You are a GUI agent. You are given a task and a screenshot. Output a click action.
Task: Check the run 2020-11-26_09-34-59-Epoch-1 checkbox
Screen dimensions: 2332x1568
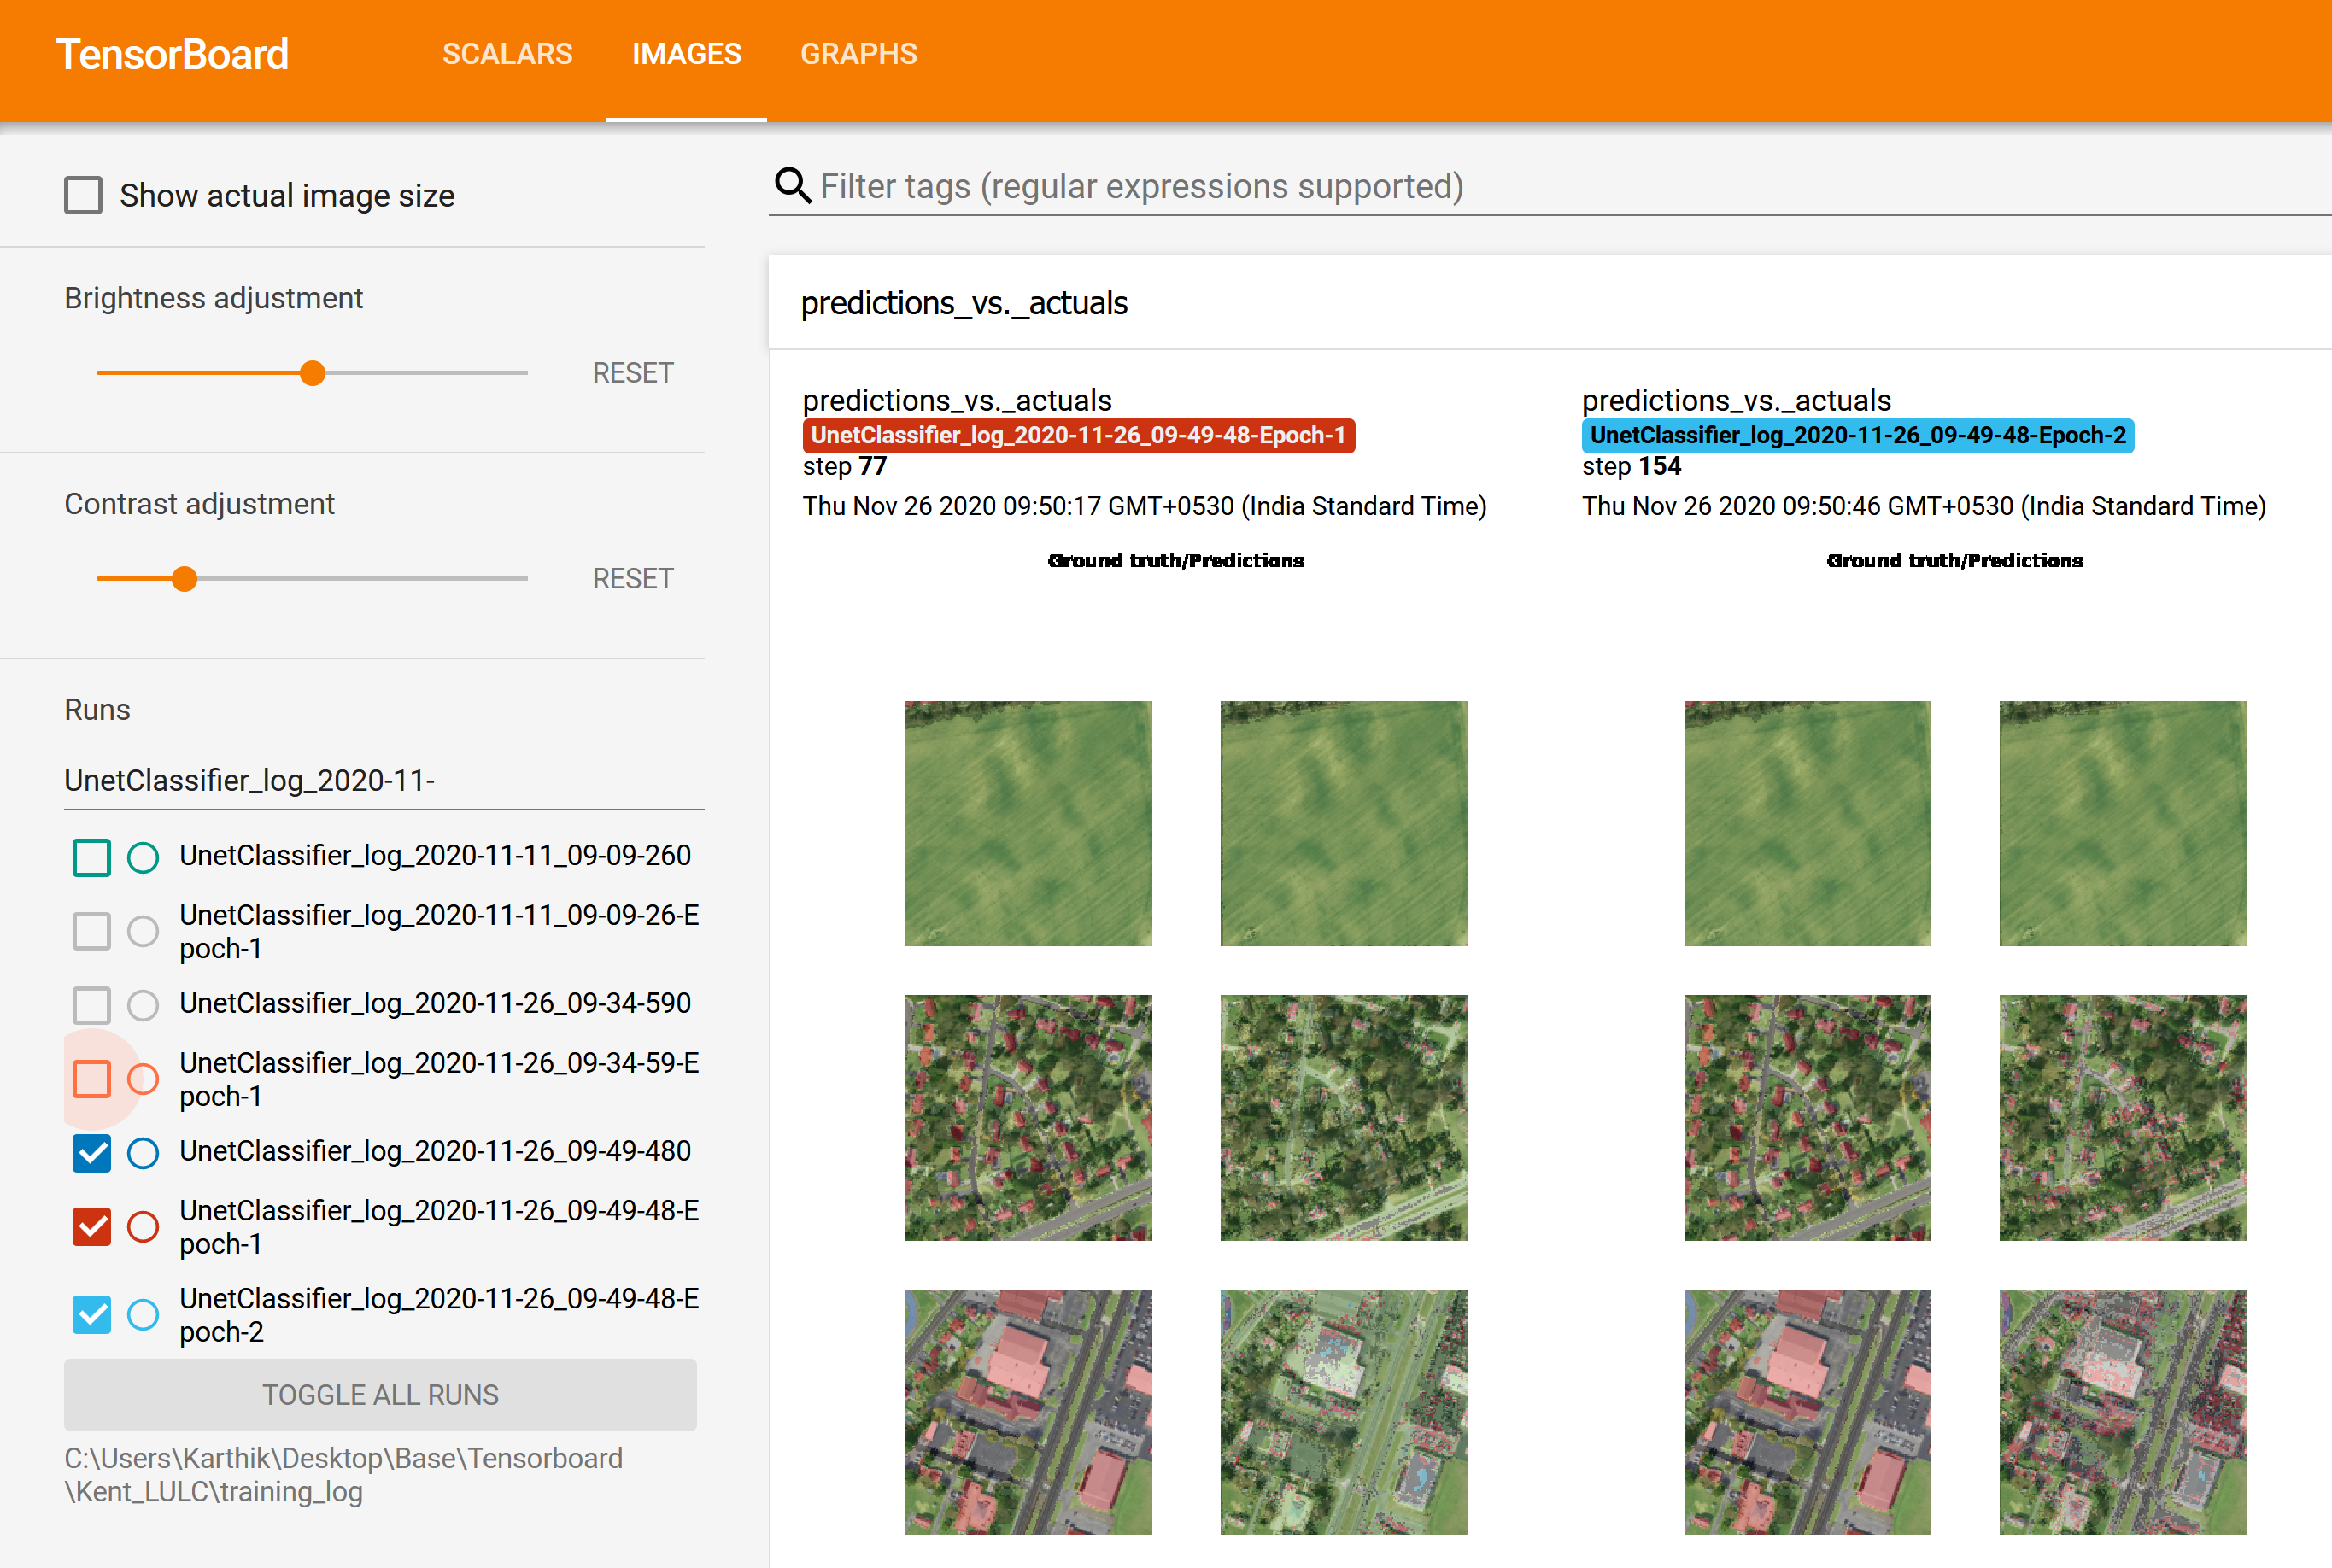(92, 1079)
